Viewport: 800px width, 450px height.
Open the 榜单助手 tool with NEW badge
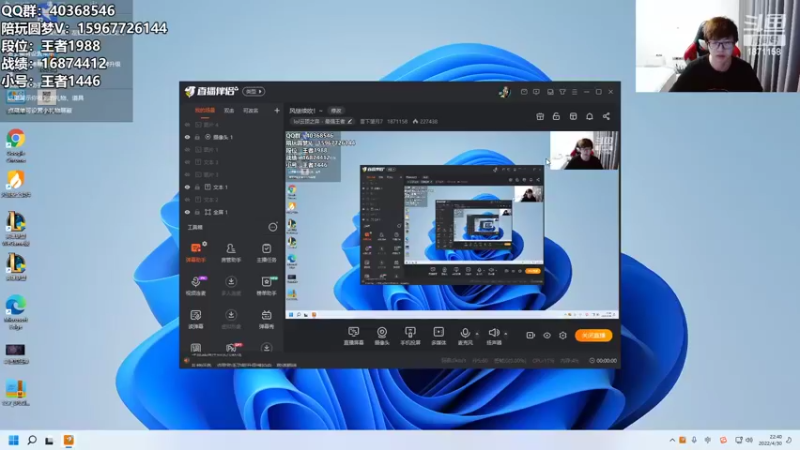click(266, 286)
